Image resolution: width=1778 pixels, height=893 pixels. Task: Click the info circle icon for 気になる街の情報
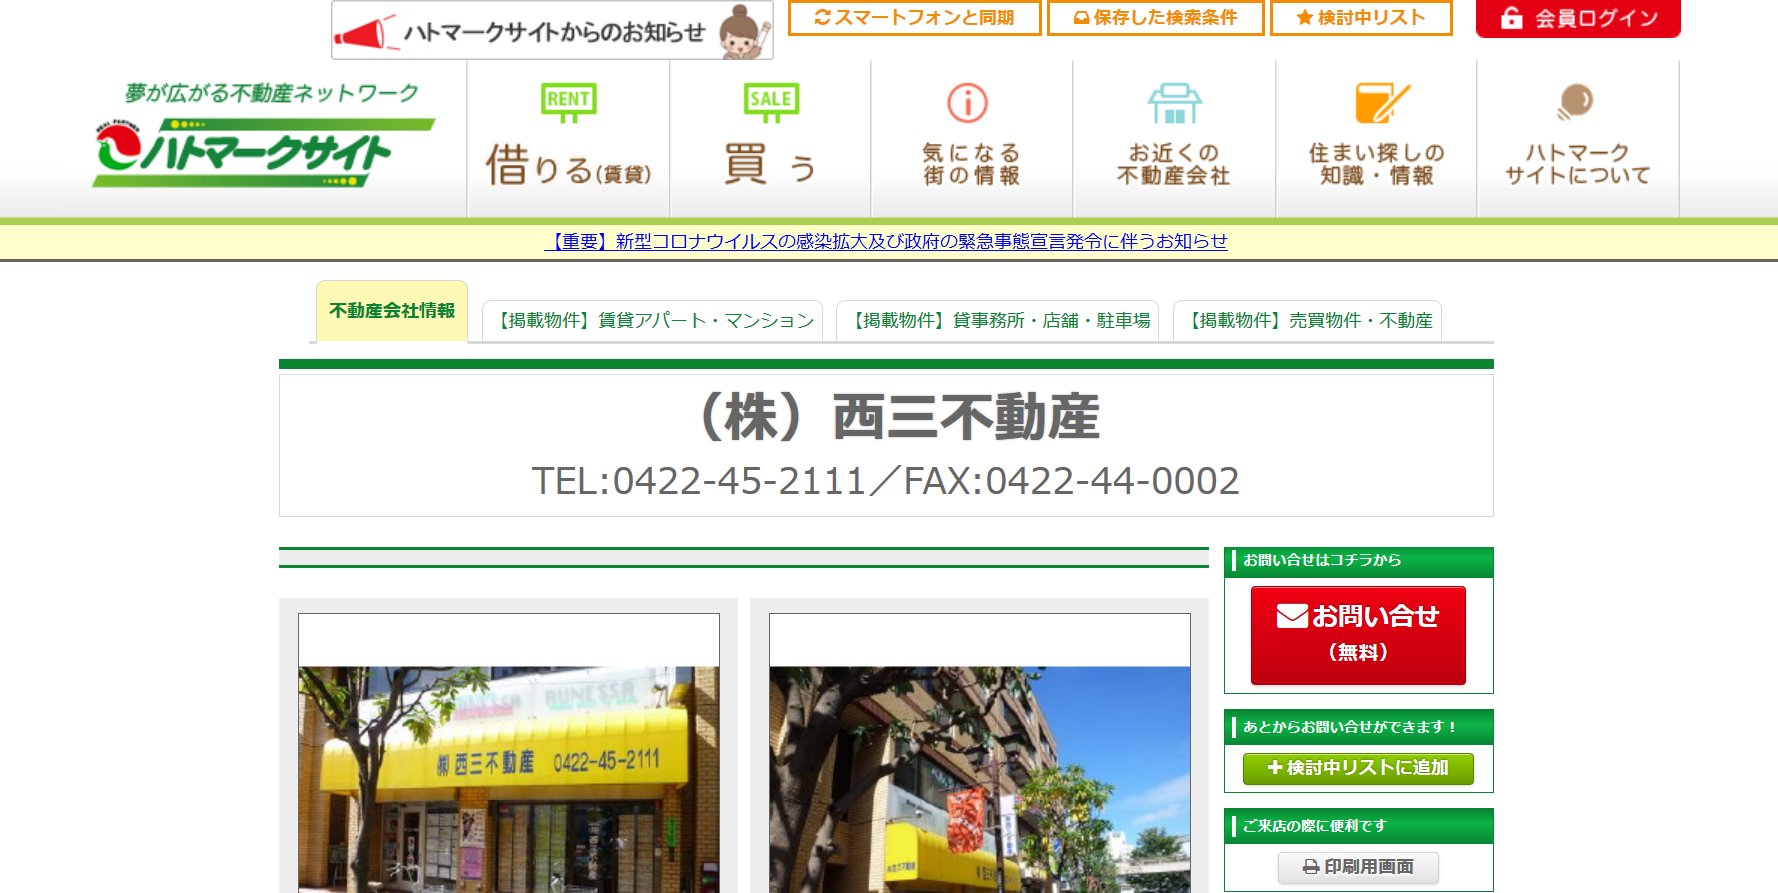(968, 102)
